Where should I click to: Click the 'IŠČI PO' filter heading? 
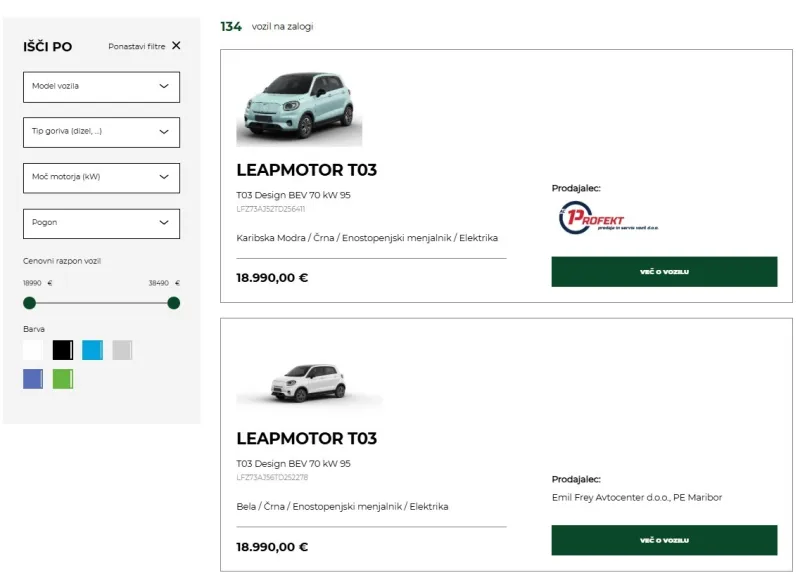pyautogui.click(x=47, y=47)
